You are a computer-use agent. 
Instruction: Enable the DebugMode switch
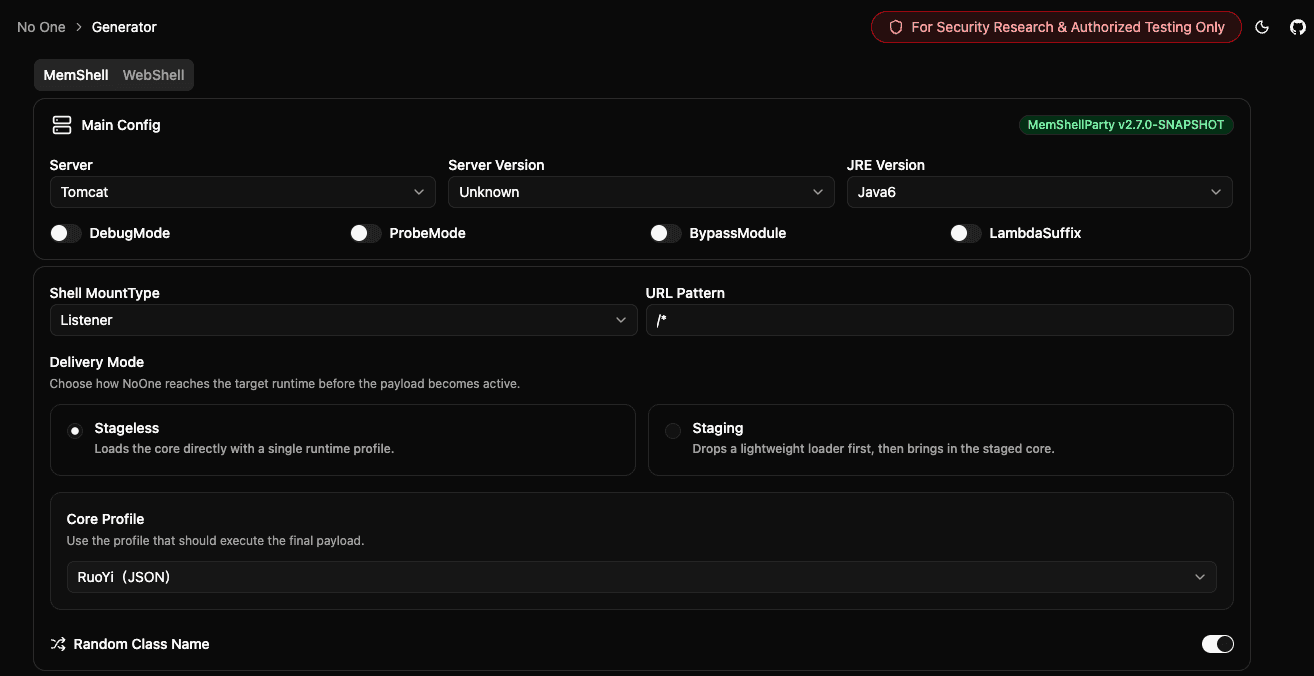tap(66, 233)
